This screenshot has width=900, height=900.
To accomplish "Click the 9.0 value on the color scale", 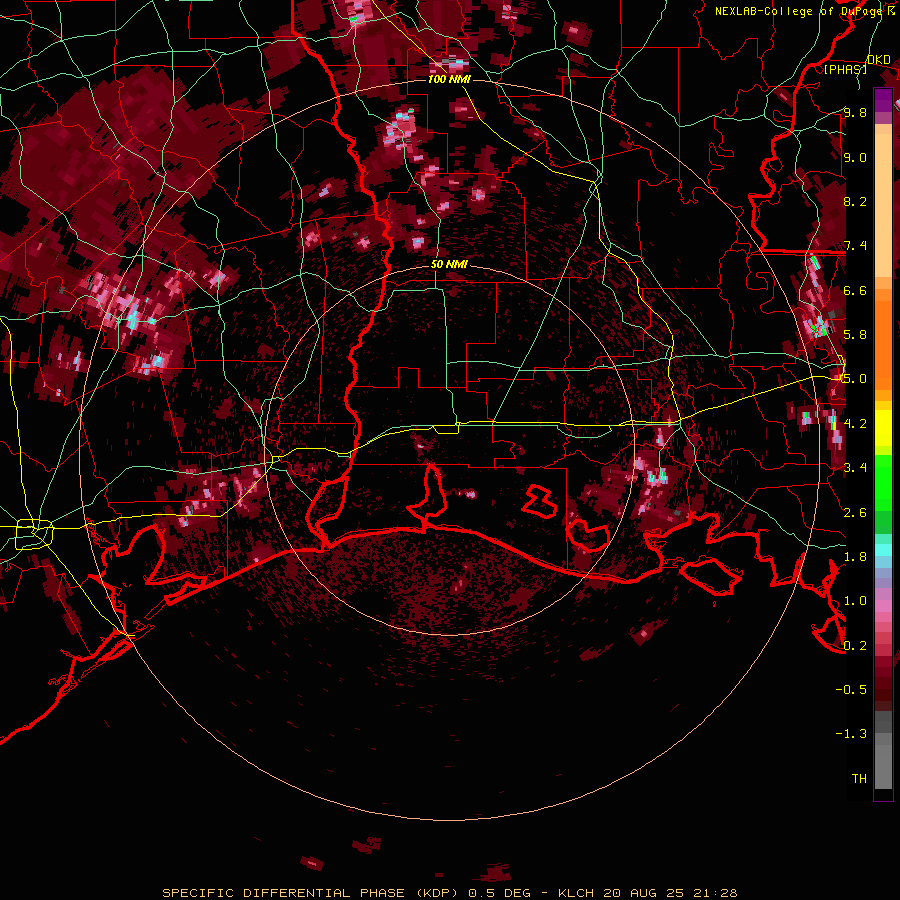I will click(855, 157).
